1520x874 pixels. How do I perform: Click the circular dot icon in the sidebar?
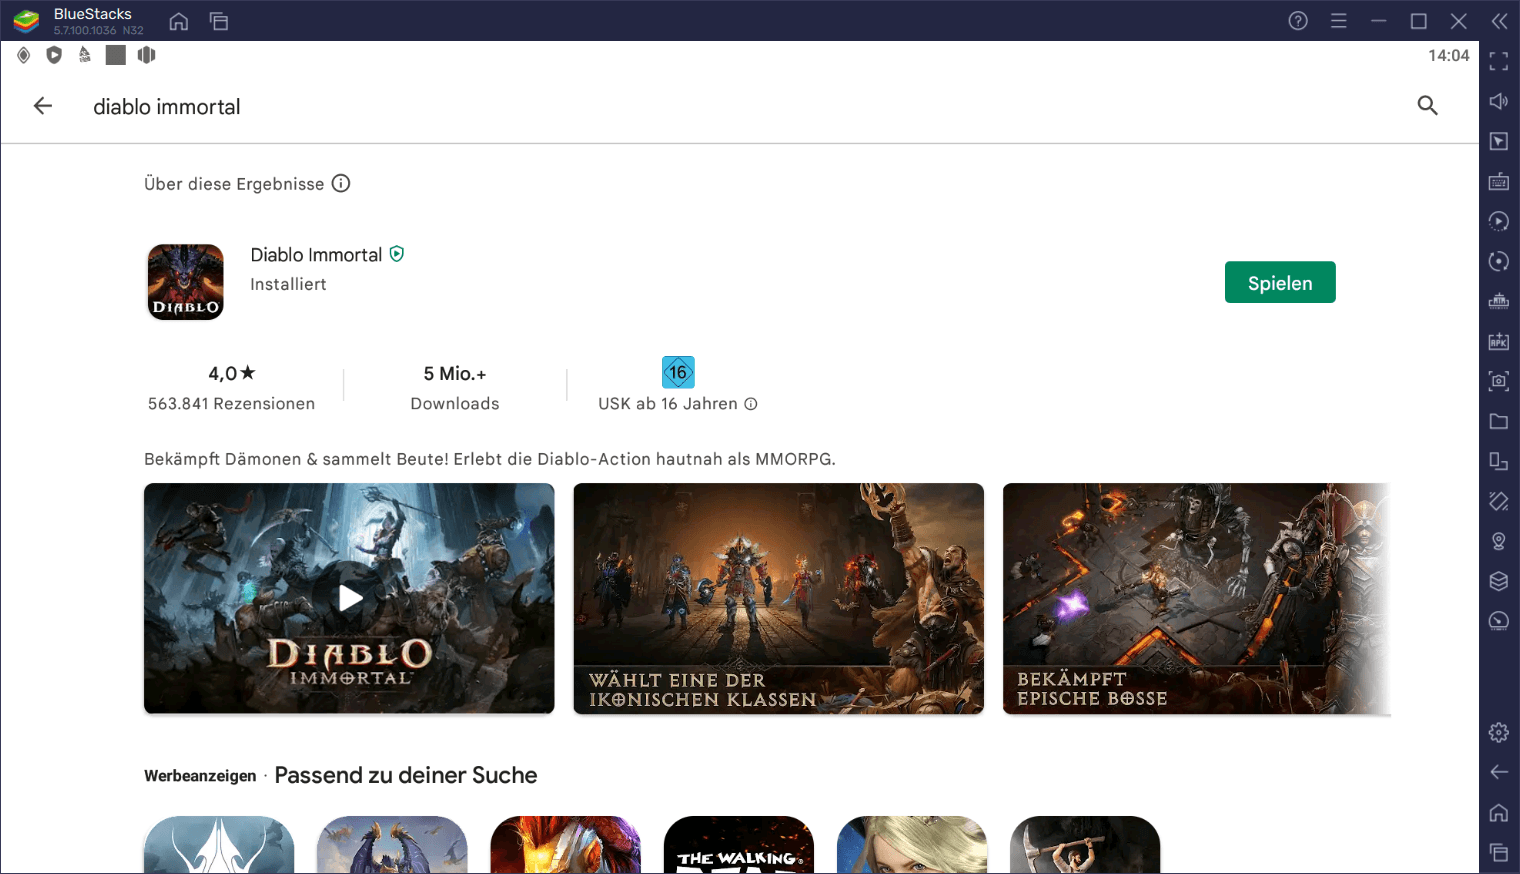(1499, 261)
